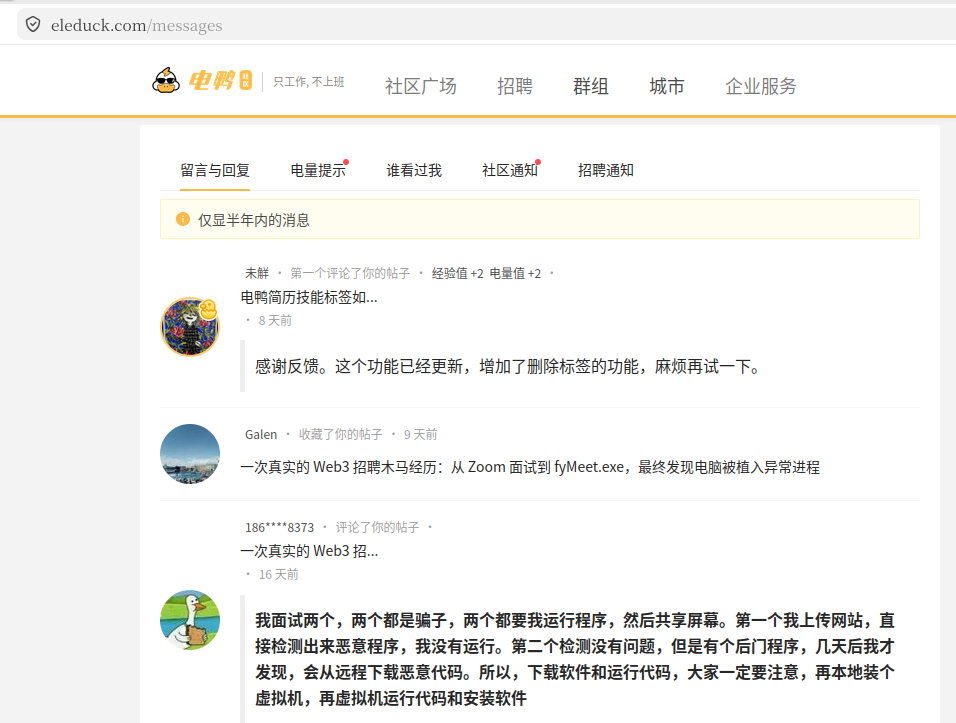Open the Web3 招聘木马经历 post Galen bookmarked
956x723 pixels.
point(530,467)
